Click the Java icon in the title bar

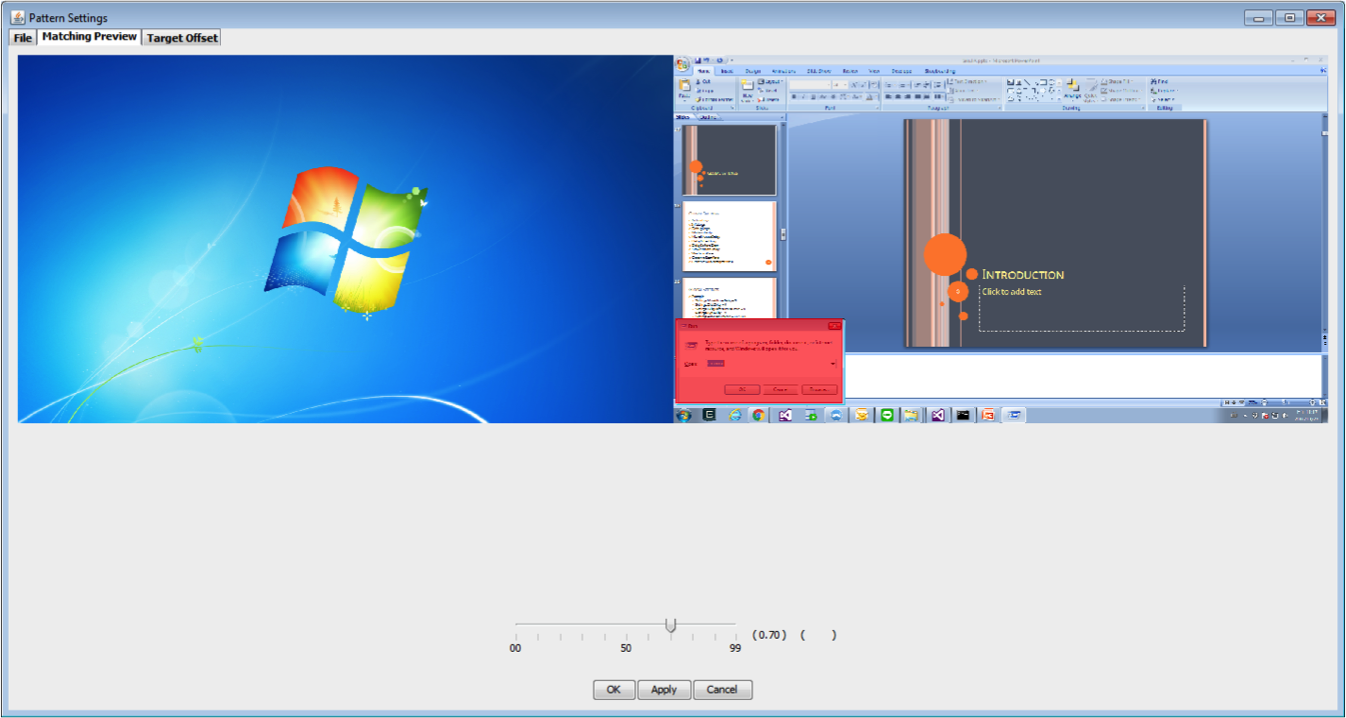click(x=17, y=18)
